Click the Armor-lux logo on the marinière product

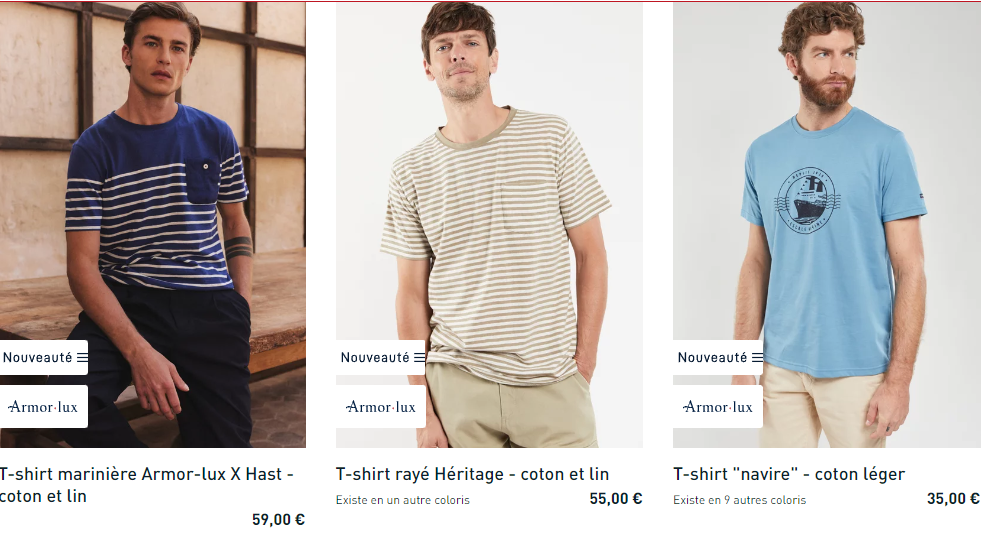pos(43,407)
